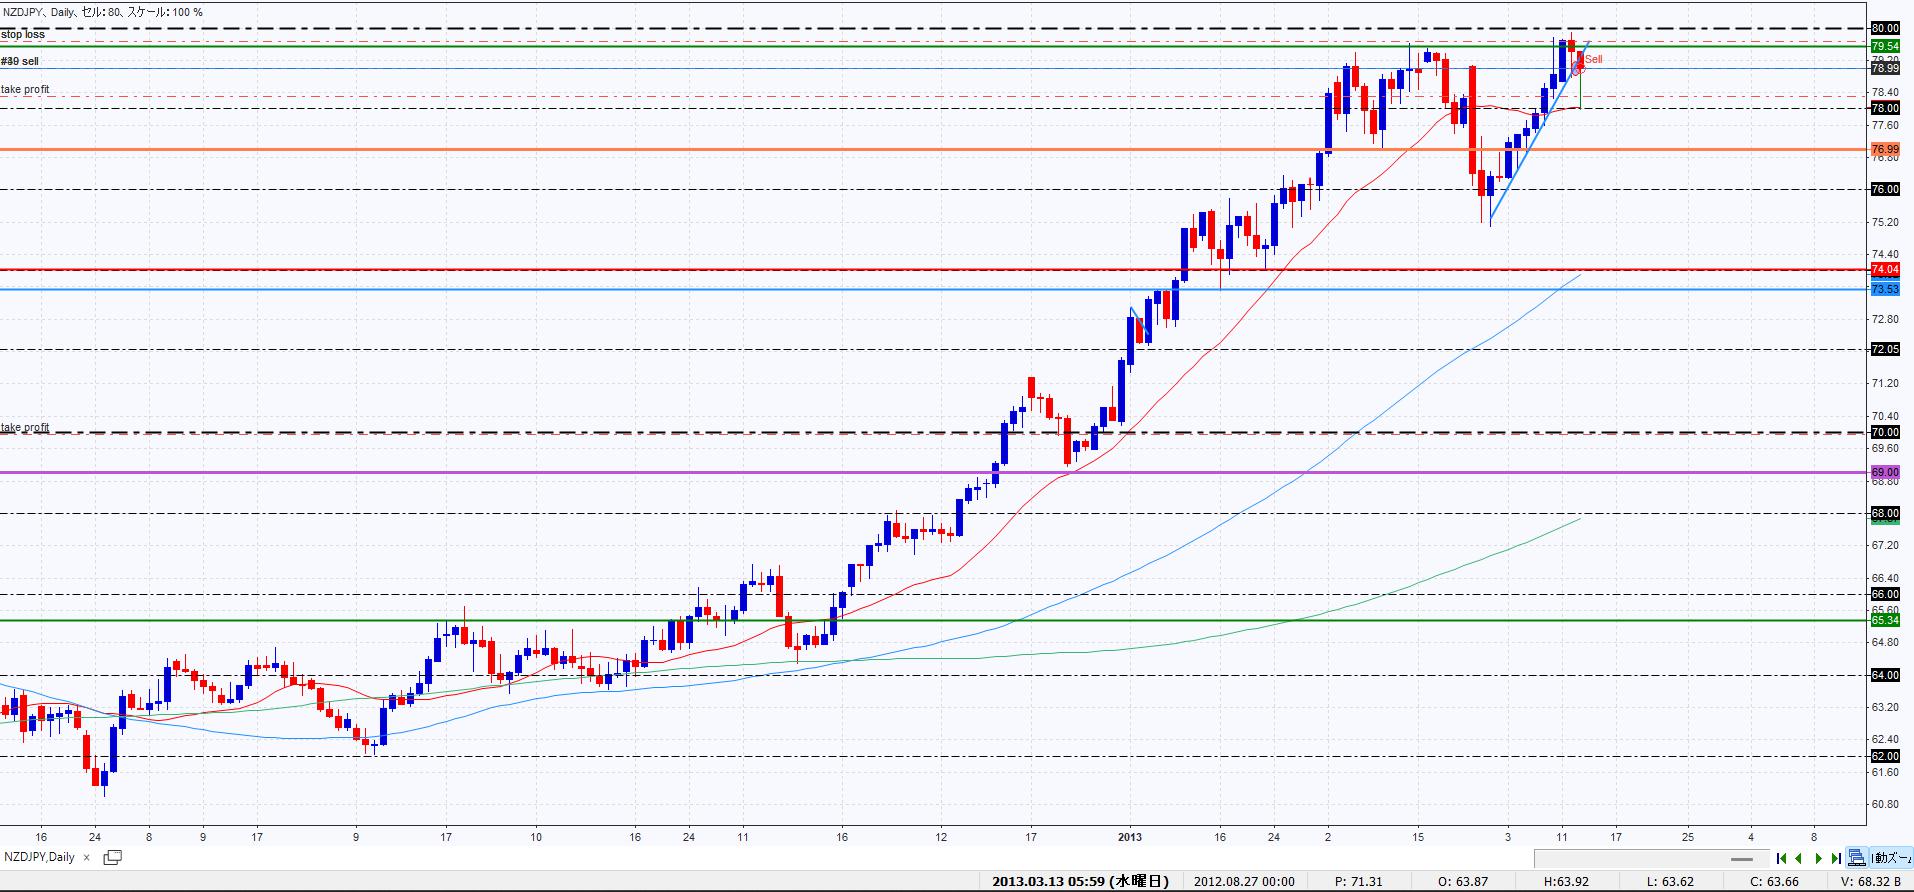Select the stop loss line label
The image size is (1914, 892).
click(23, 34)
